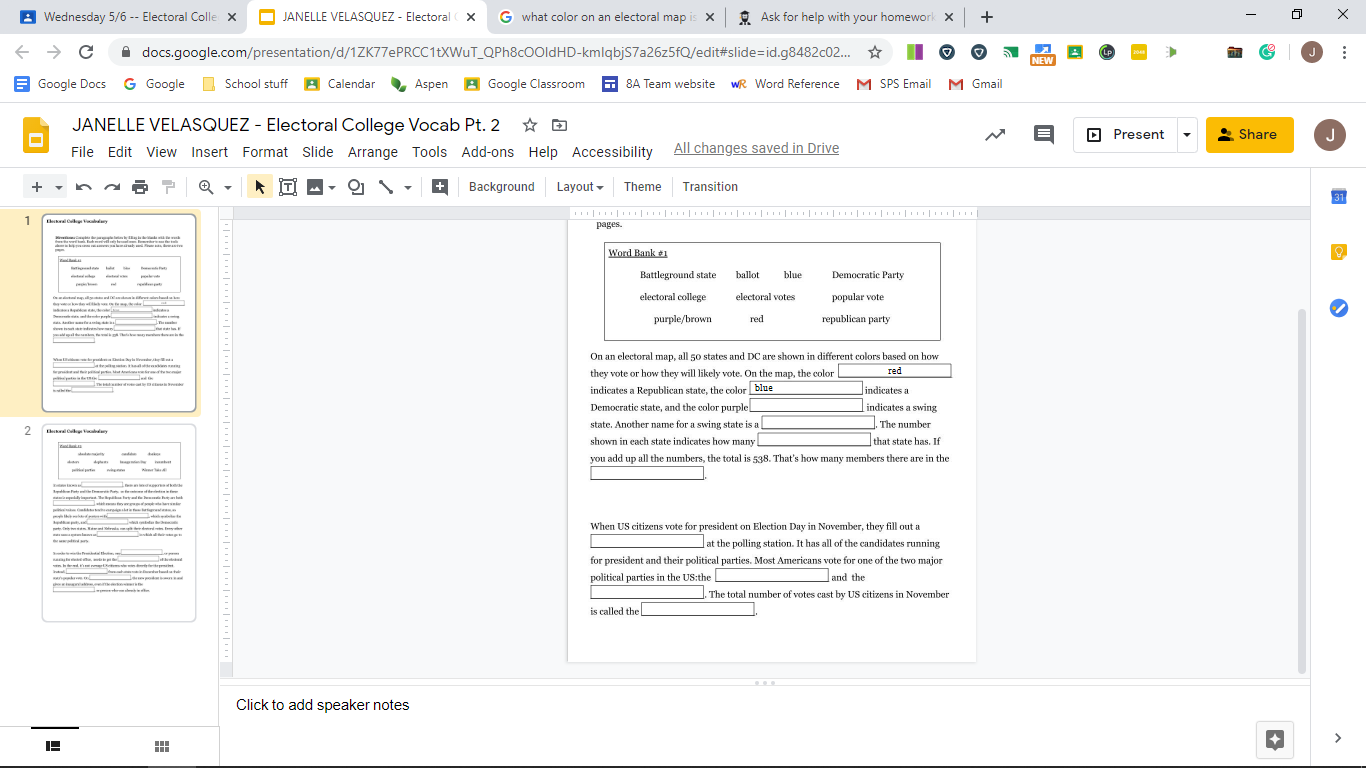Screen dimensions: 1366x768
Task: Star the presentation title
Action: [x=530, y=125]
